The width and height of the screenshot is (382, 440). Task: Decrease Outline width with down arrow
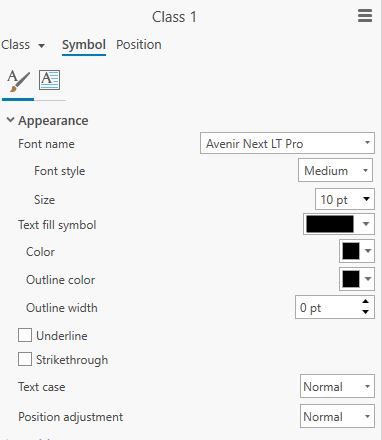[366, 312]
